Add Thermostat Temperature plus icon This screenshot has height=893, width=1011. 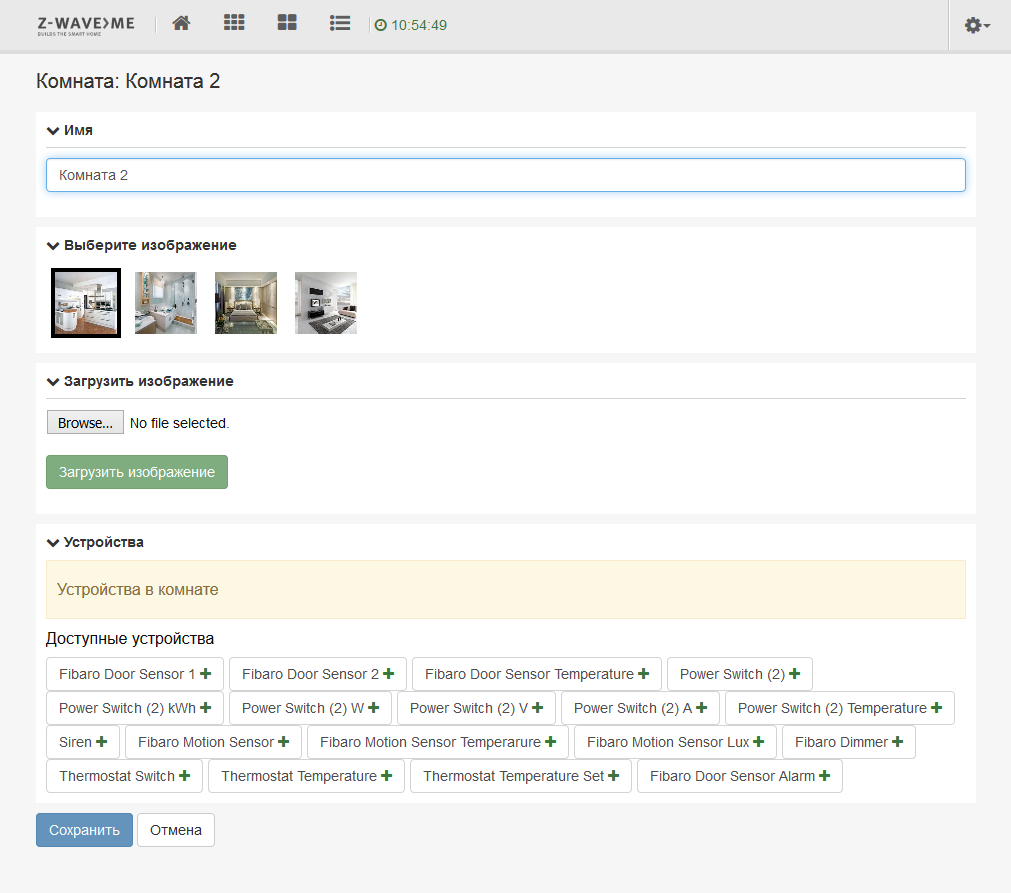tap(386, 776)
